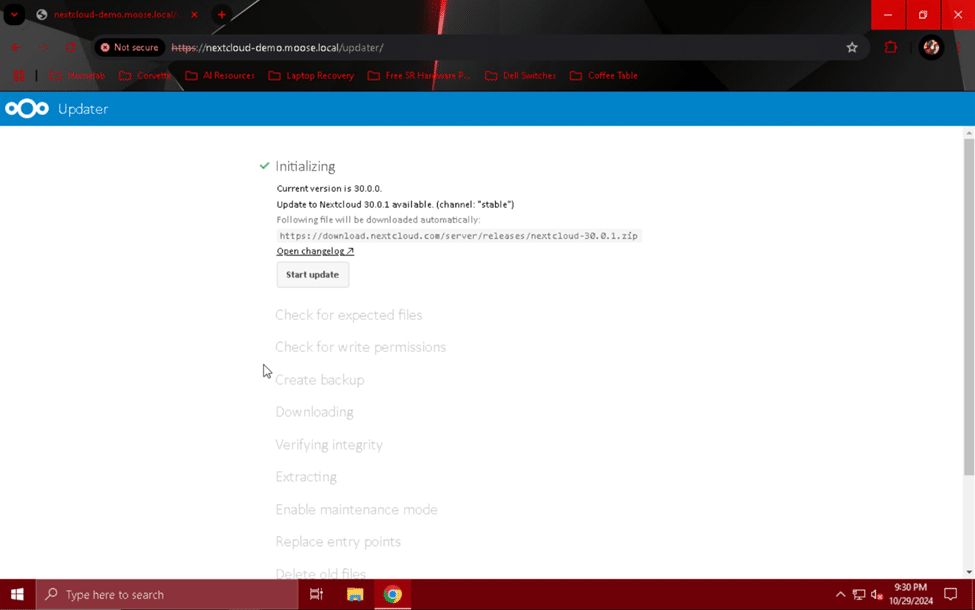Open the Corvette bookmark folder
Screen dimensions: 975x610
tap(146, 75)
